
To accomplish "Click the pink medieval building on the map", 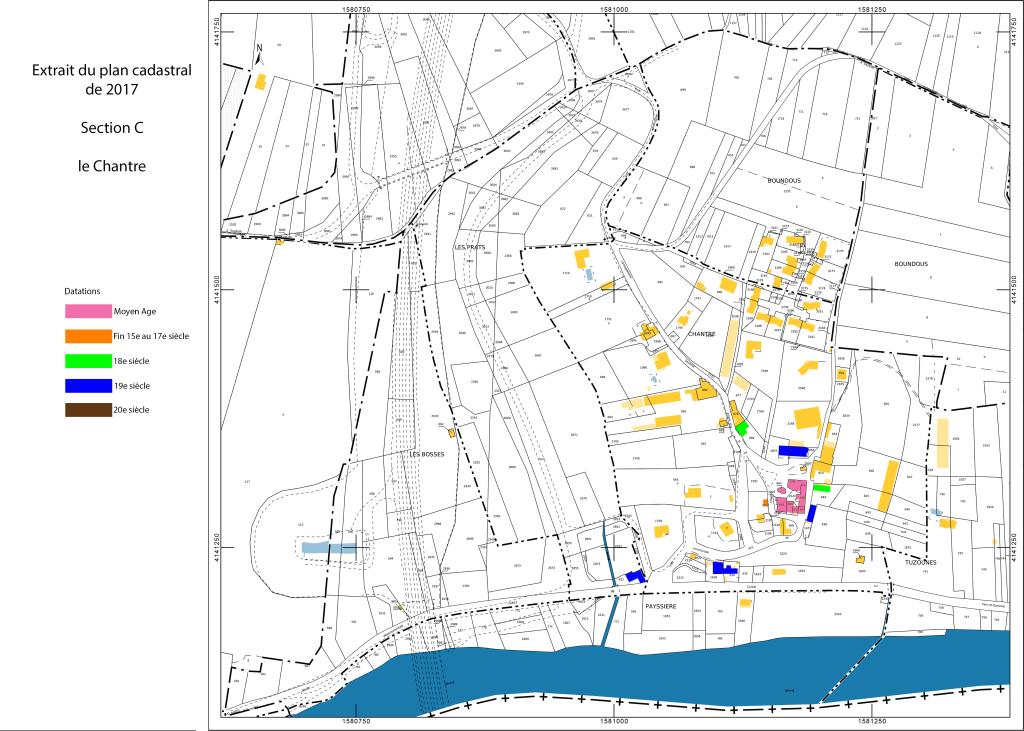I will tap(792, 498).
